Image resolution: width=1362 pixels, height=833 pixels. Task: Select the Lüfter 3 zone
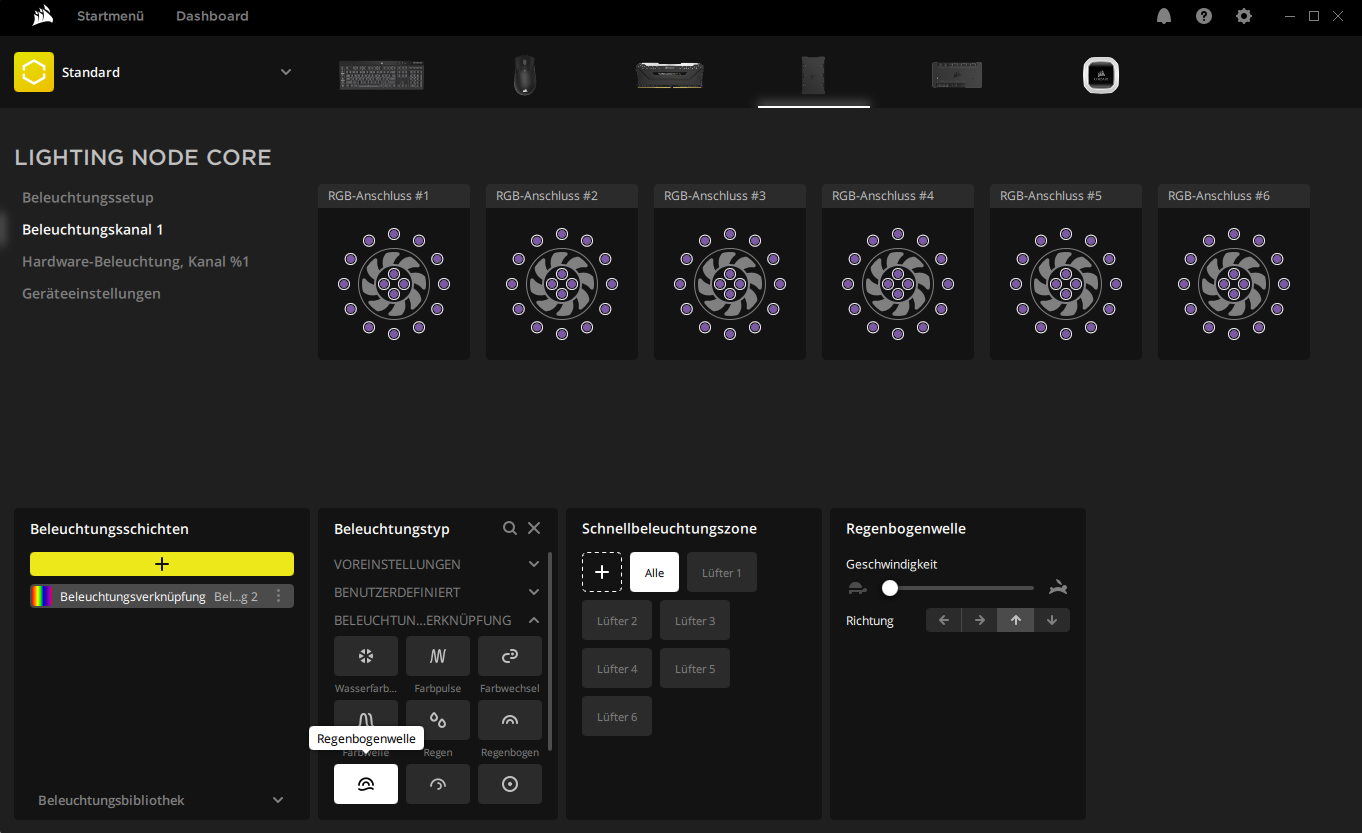(695, 620)
